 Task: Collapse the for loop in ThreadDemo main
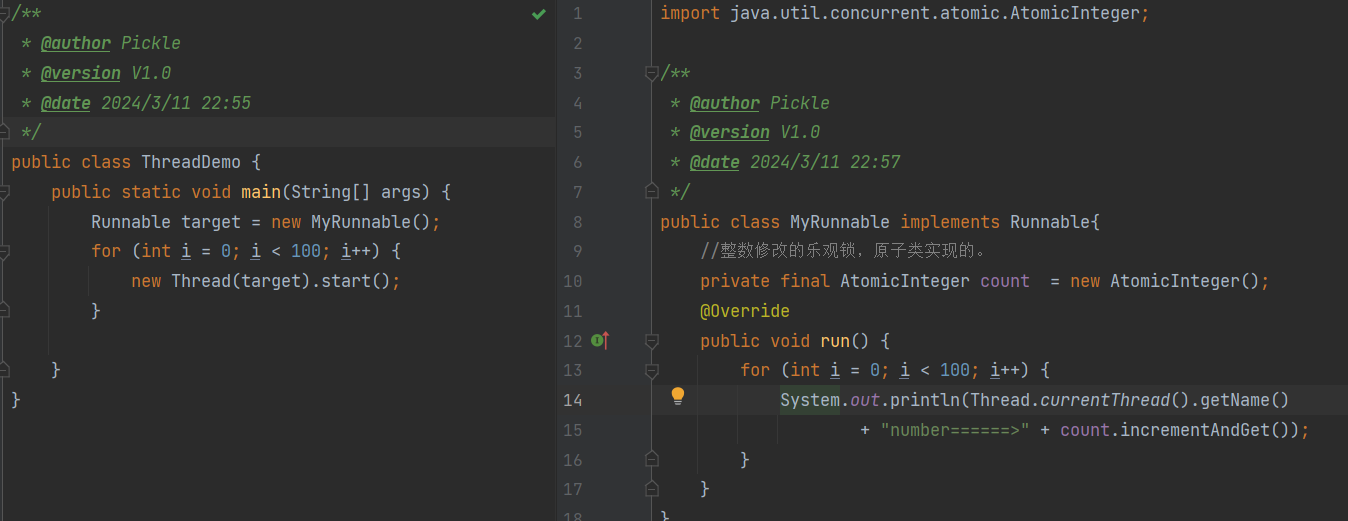pos(4,251)
